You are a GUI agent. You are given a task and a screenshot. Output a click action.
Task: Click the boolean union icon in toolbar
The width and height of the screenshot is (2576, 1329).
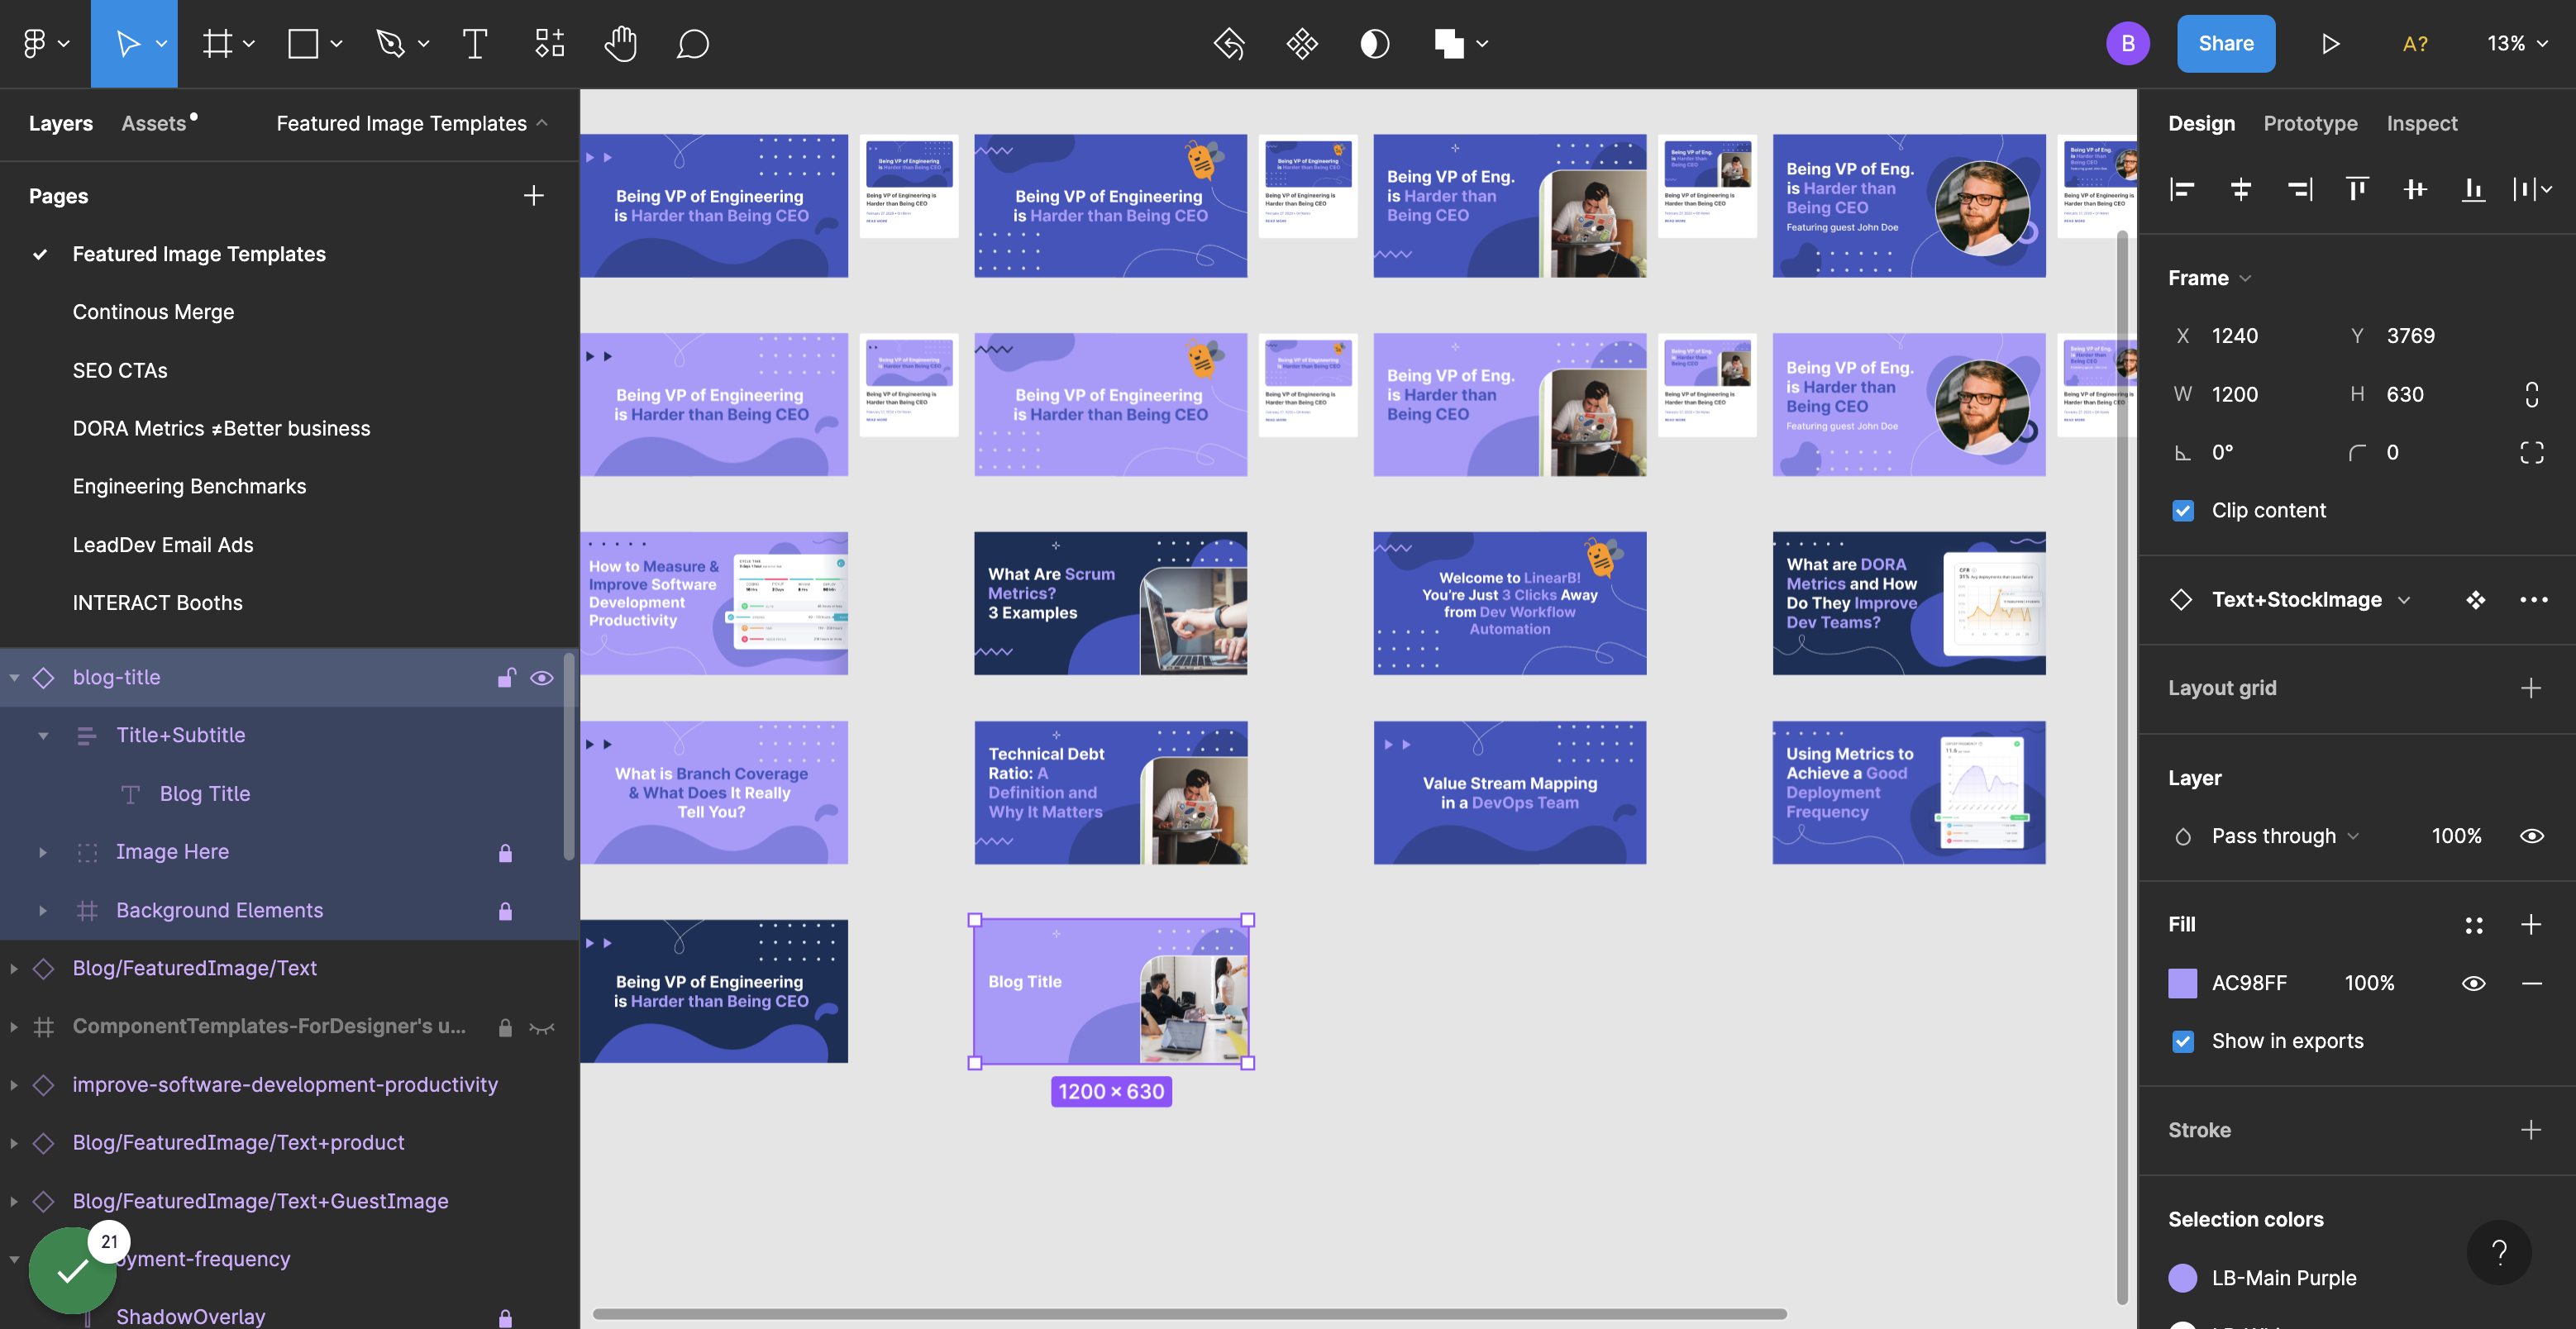1449,43
